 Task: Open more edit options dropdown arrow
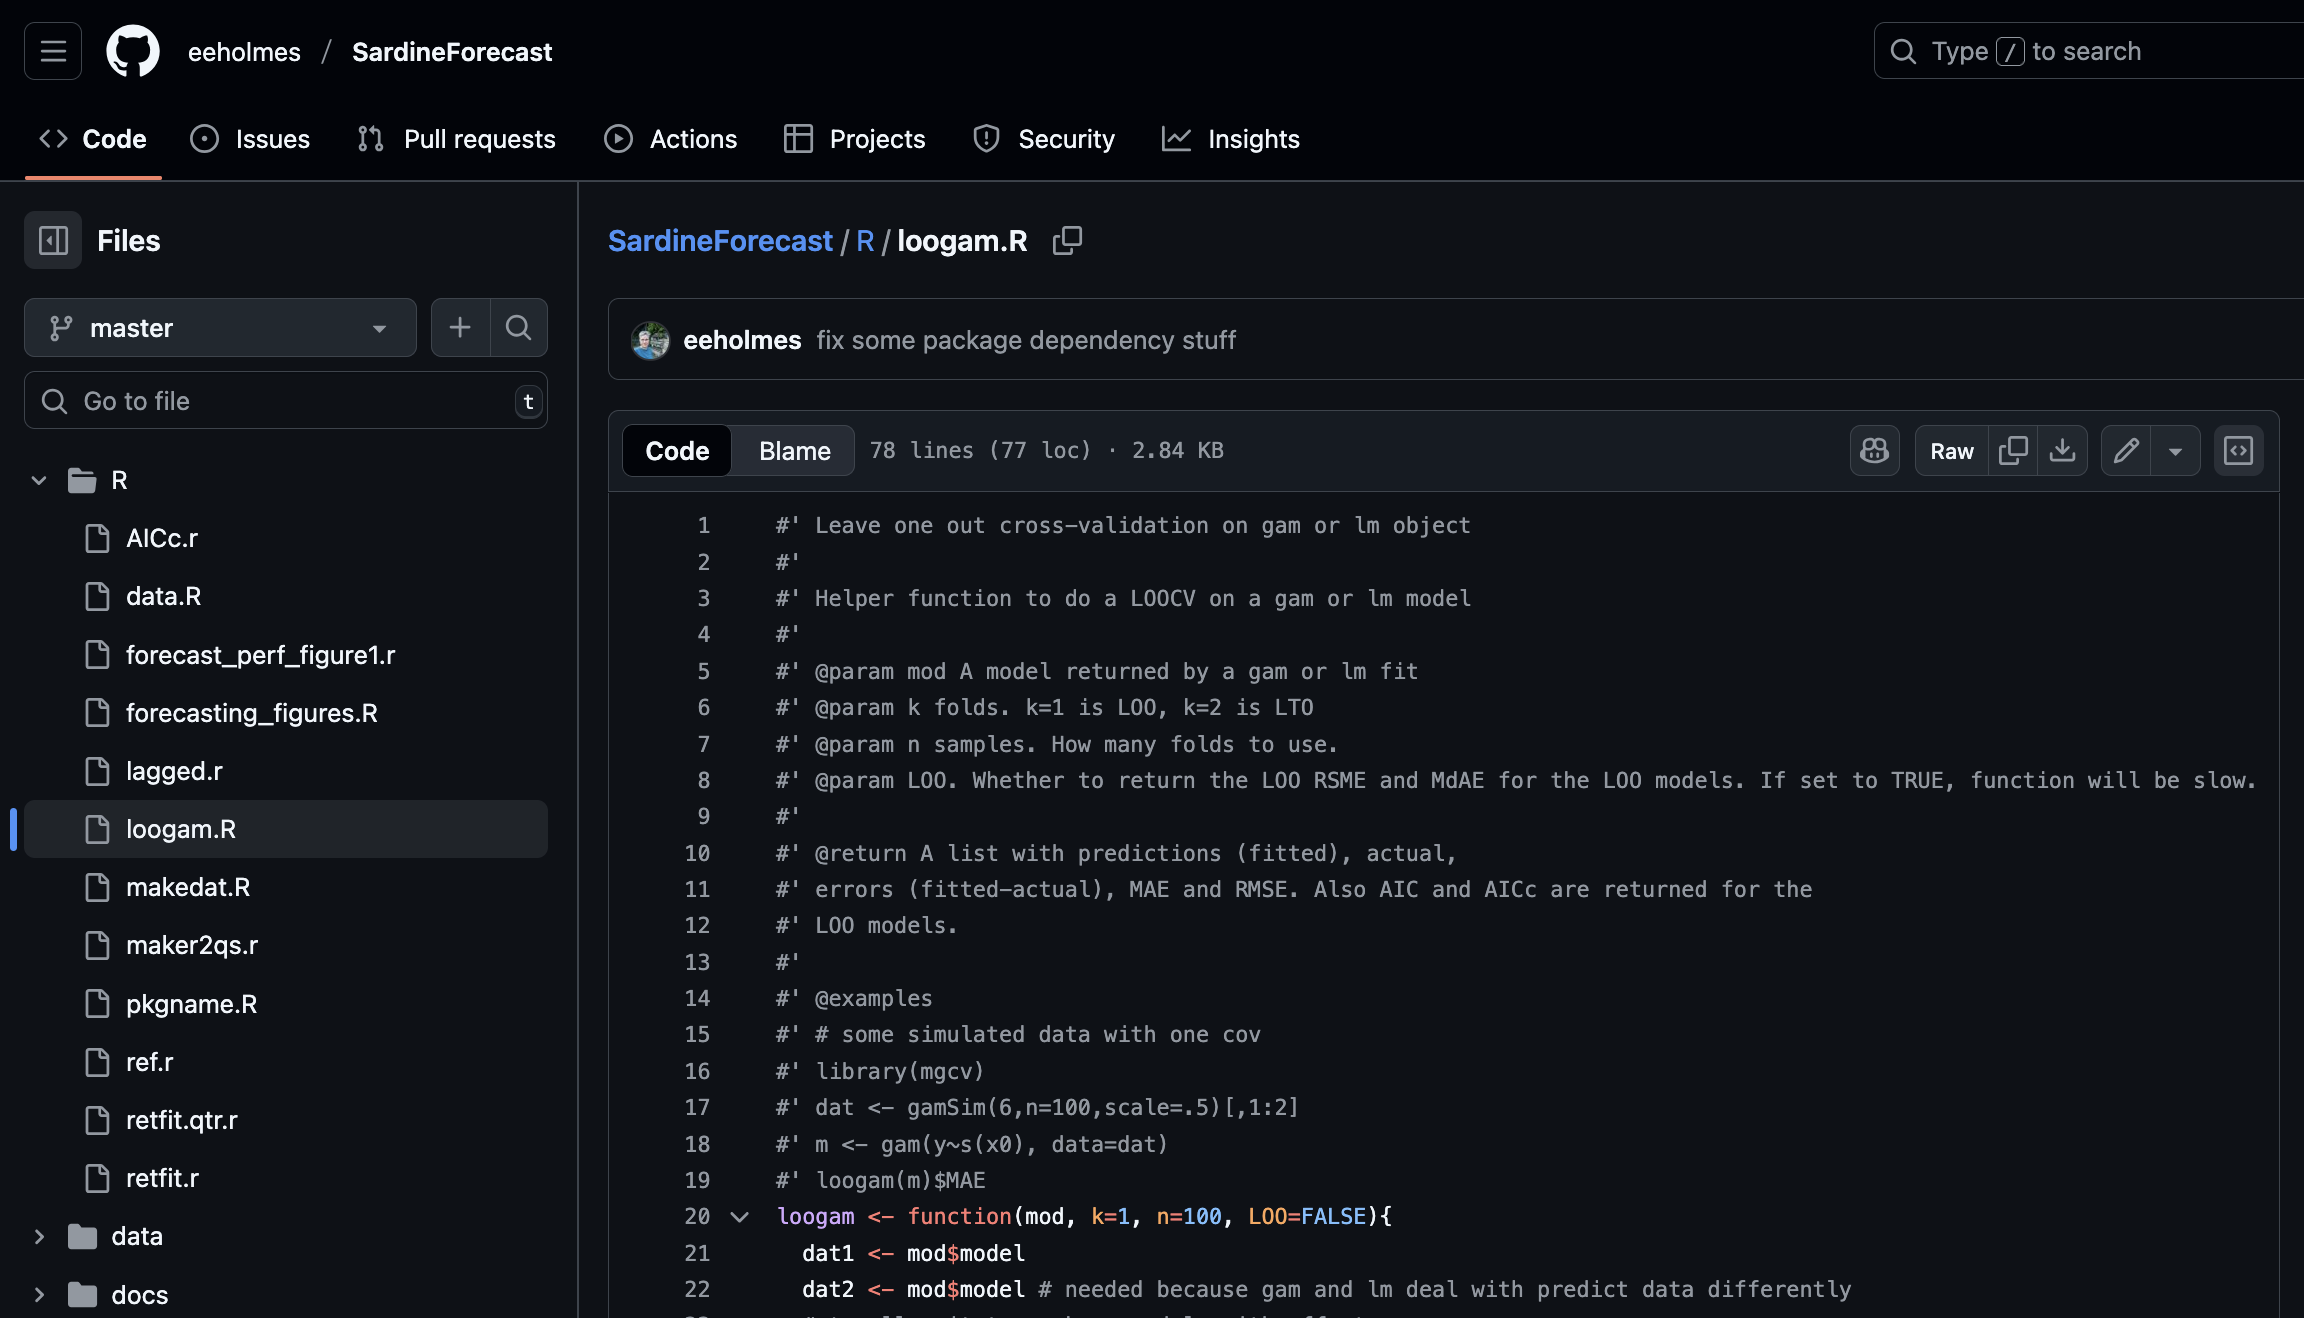[x=2175, y=451]
